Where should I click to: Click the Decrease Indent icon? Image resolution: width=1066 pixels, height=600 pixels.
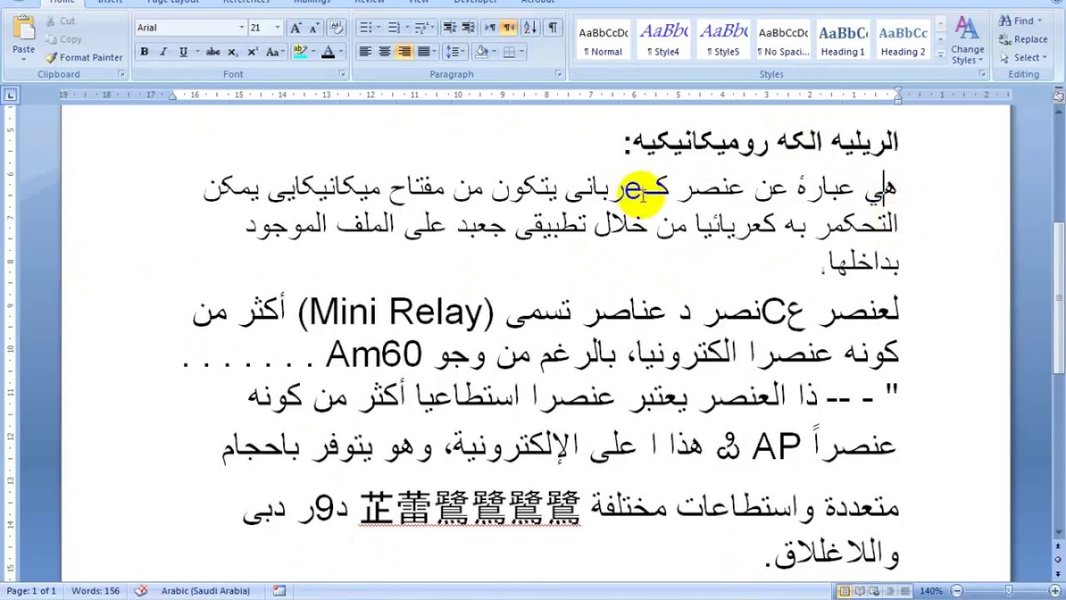(x=449, y=28)
